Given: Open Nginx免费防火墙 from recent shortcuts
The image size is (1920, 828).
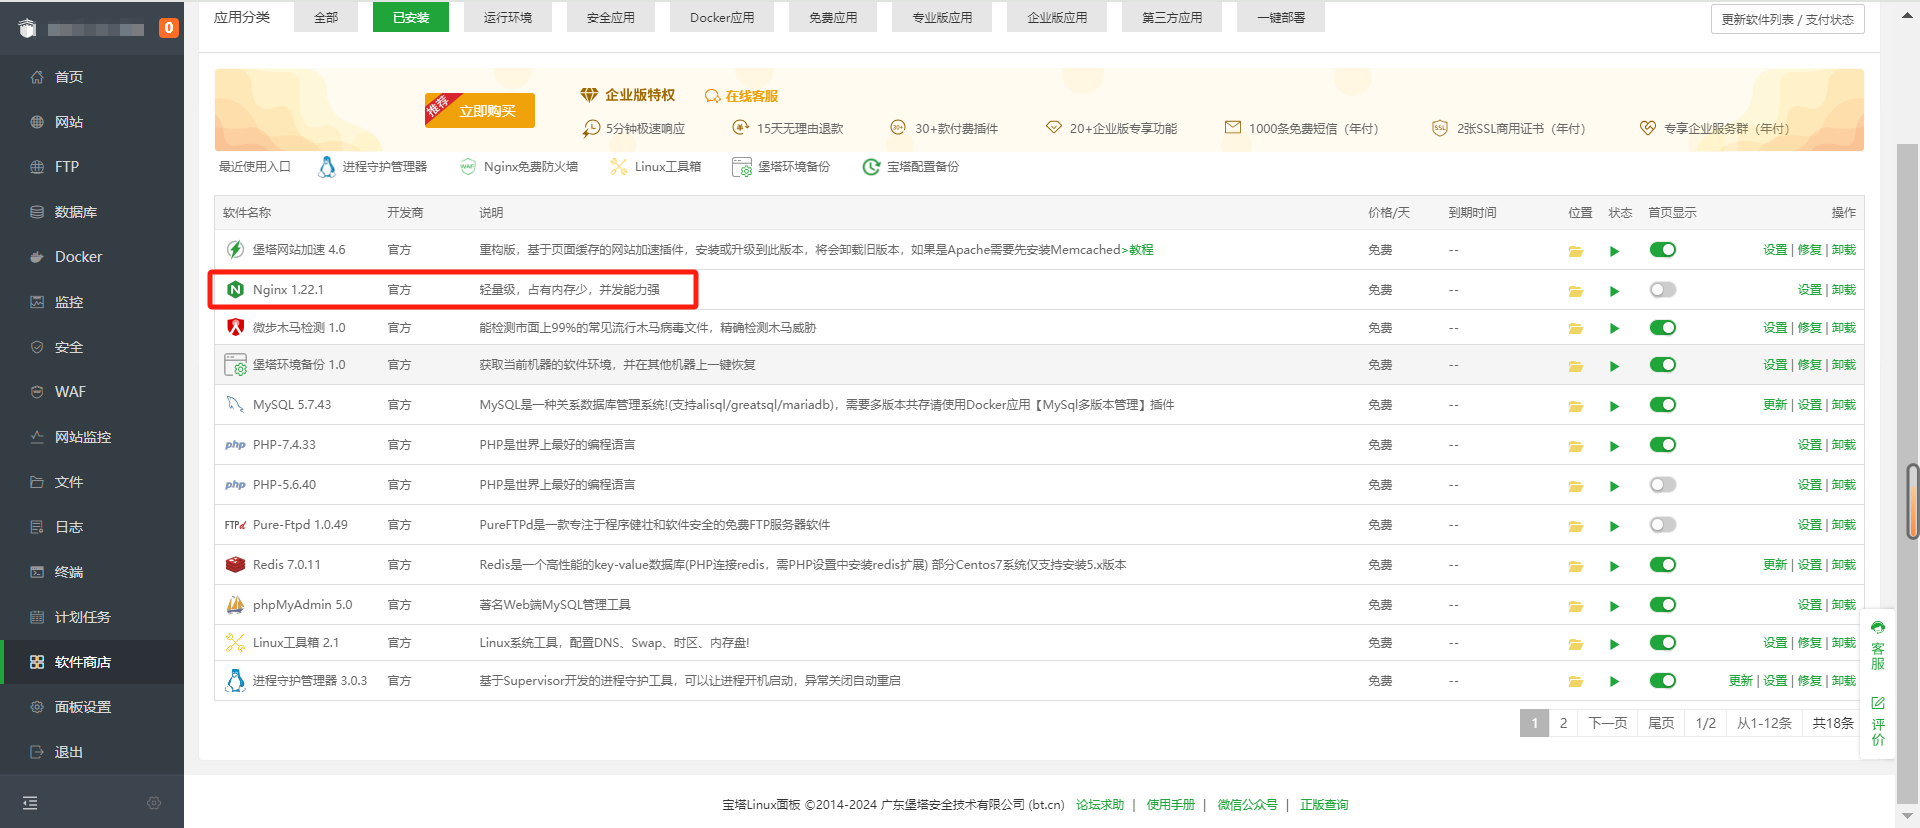Looking at the screenshot, I should [x=519, y=167].
